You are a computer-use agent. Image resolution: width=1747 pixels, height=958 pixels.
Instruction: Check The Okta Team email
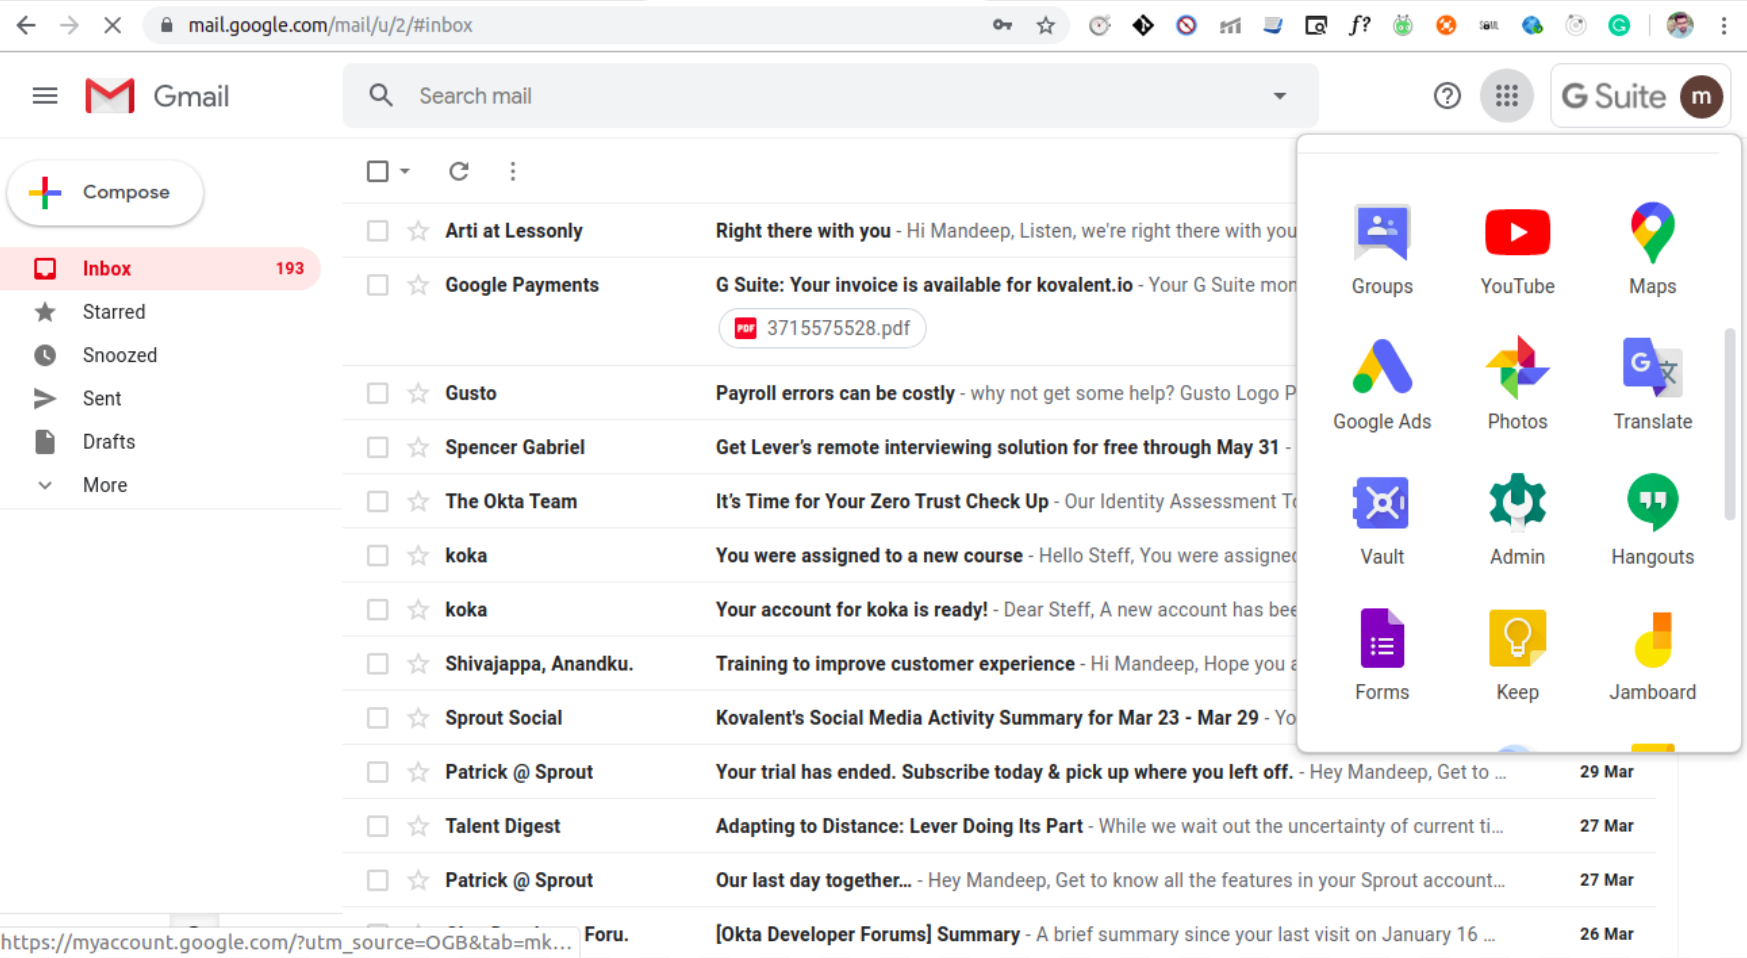pyautogui.click(x=377, y=501)
